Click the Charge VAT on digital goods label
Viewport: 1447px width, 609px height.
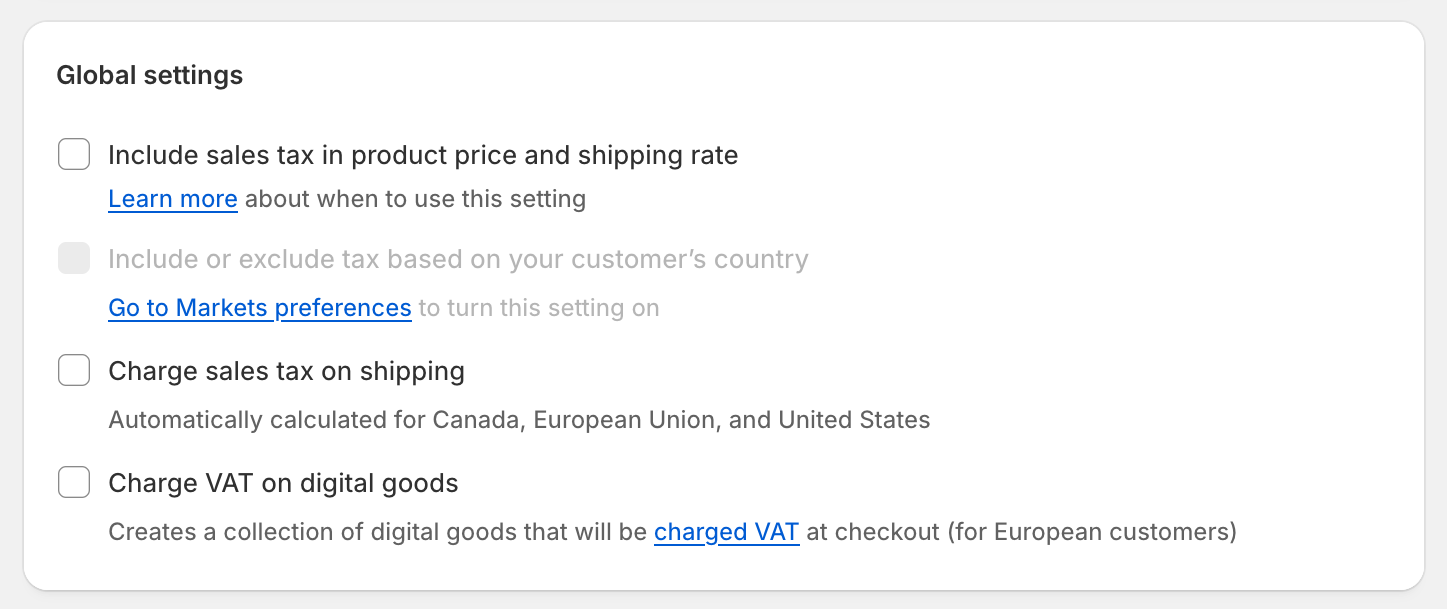(282, 482)
